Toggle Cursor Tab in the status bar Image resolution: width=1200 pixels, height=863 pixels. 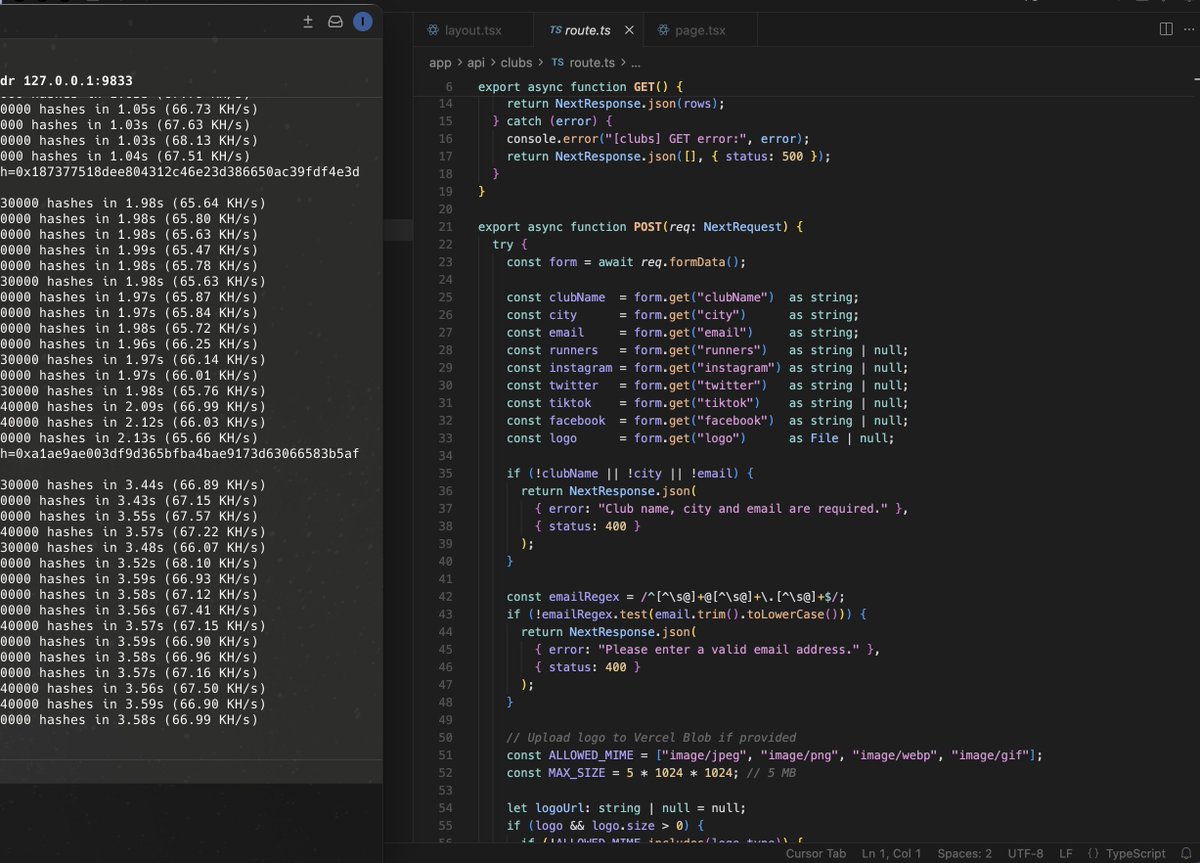[x=816, y=853]
